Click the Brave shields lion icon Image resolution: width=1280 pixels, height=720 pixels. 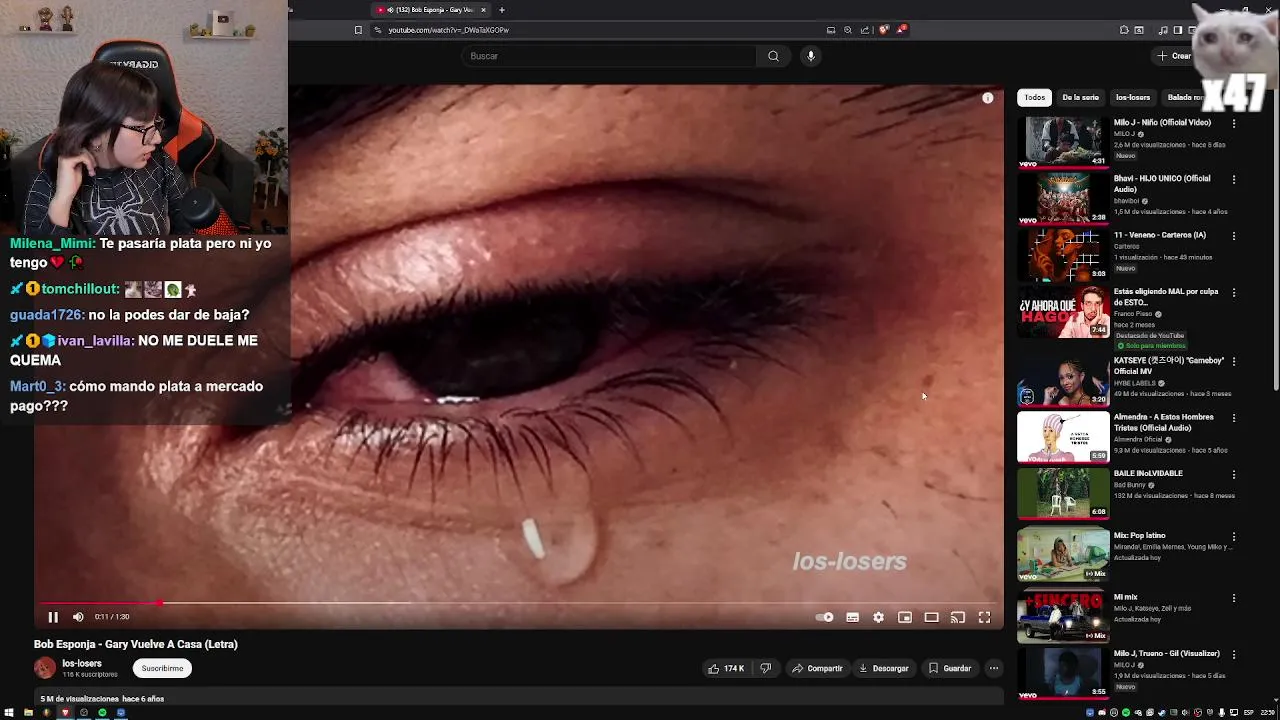coord(883,30)
